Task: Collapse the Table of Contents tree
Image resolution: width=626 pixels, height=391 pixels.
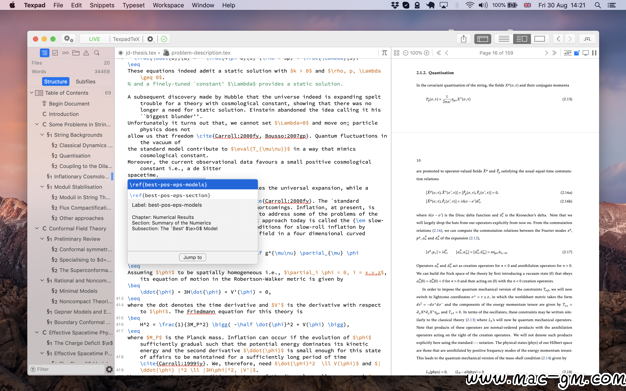Action: [32, 93]
